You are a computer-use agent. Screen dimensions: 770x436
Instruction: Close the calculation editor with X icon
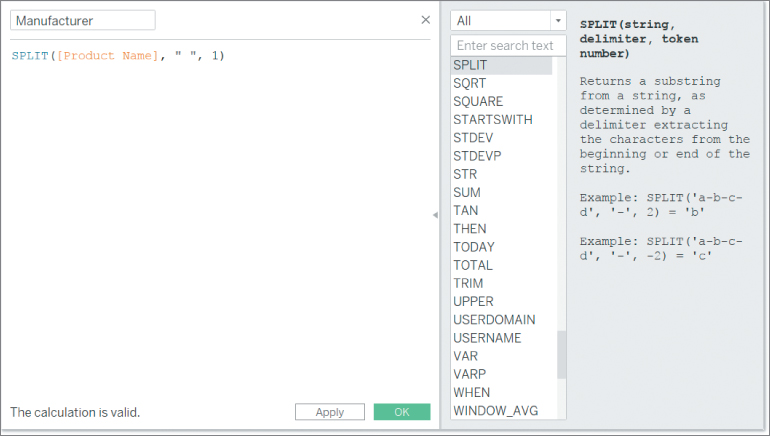(x=425, y=20)
